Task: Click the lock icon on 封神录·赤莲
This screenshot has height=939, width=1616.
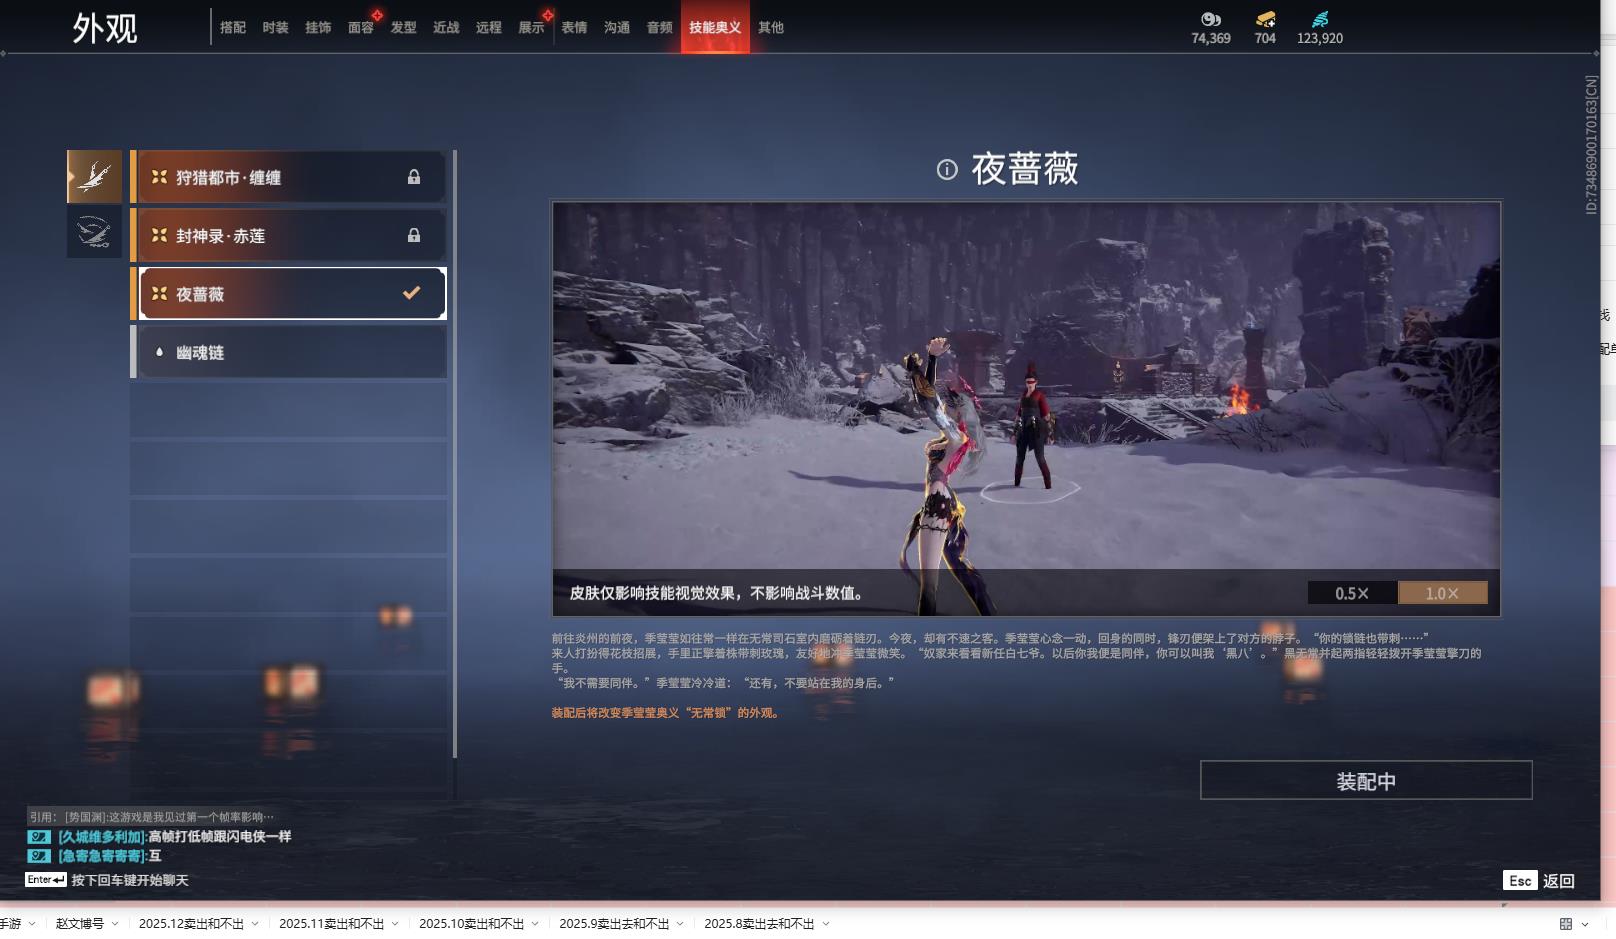Action: click(413, 235)
